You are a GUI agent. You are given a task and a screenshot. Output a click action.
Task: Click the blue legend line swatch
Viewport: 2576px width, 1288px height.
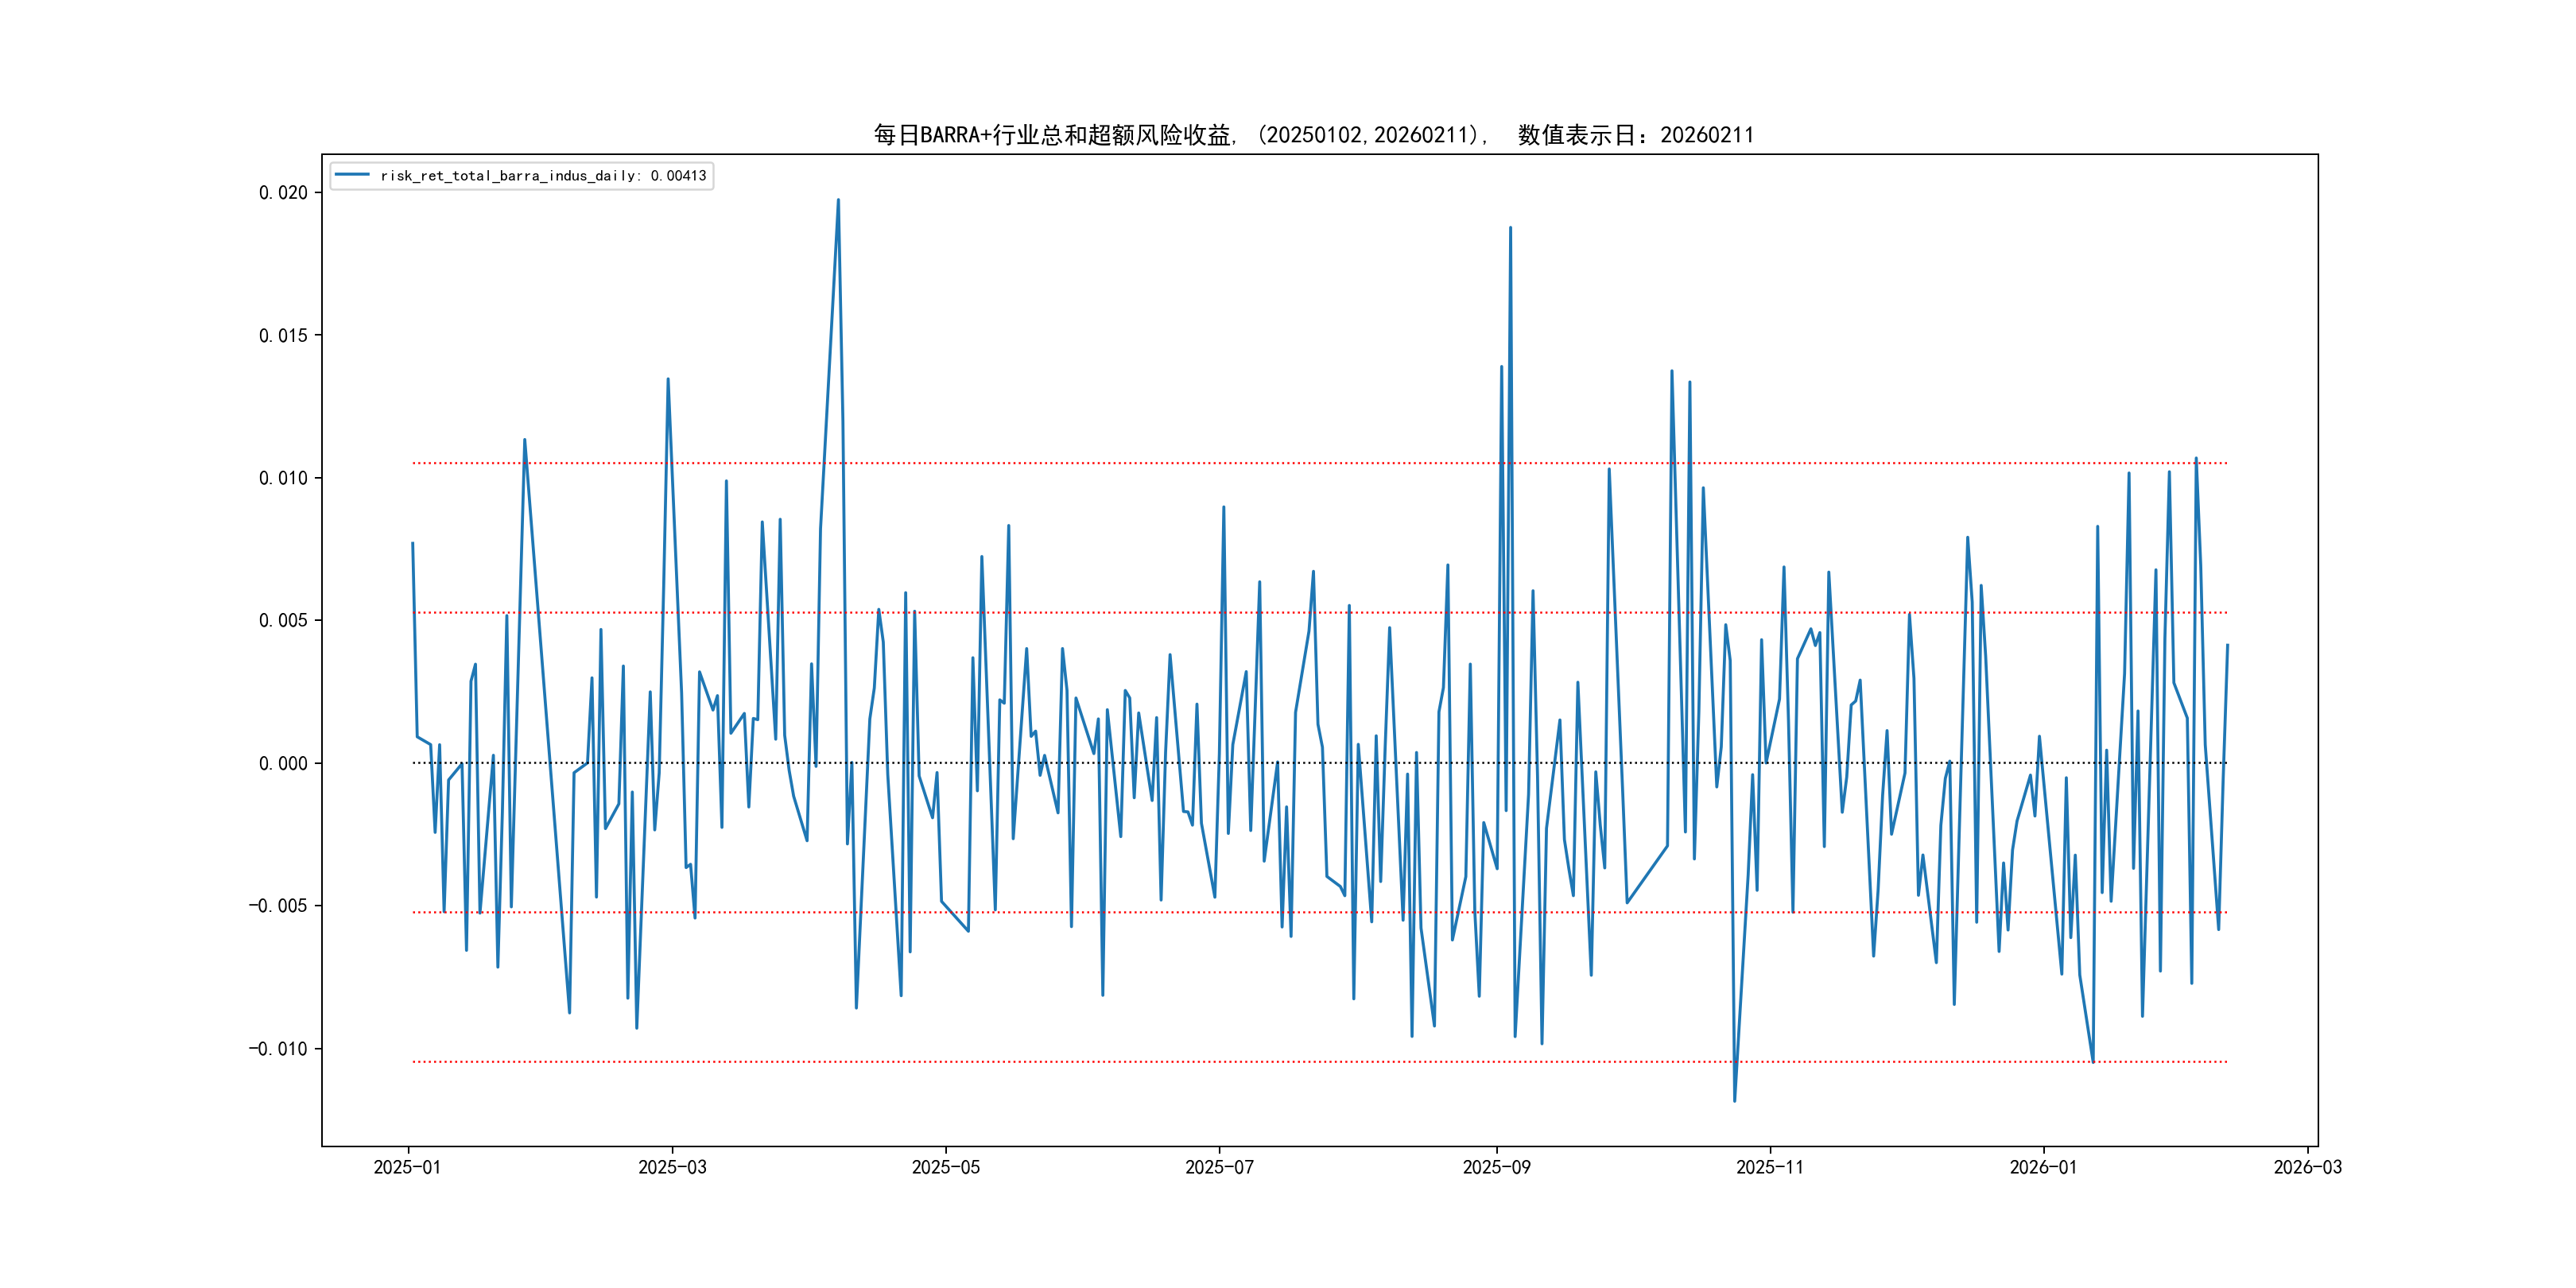tap(352, 175)
